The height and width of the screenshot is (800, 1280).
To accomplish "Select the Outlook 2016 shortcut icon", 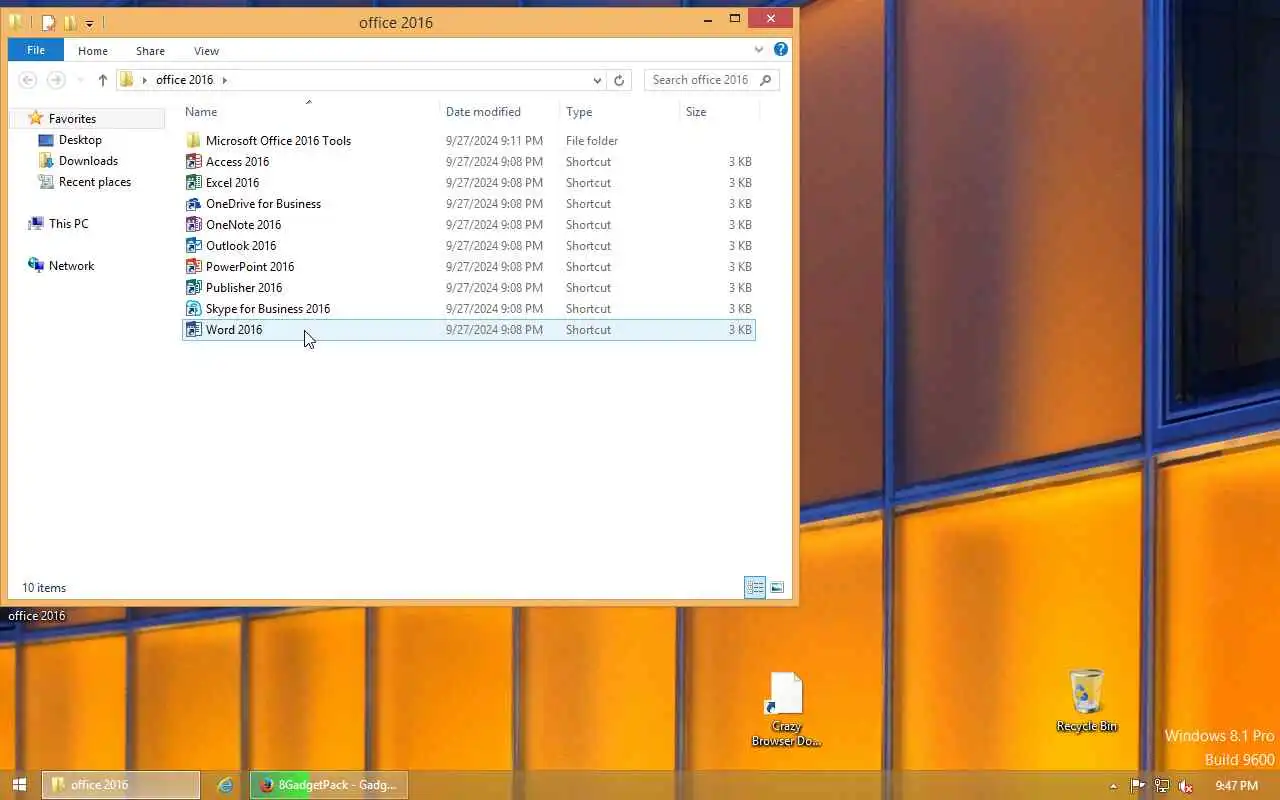I will coord(194,245).
